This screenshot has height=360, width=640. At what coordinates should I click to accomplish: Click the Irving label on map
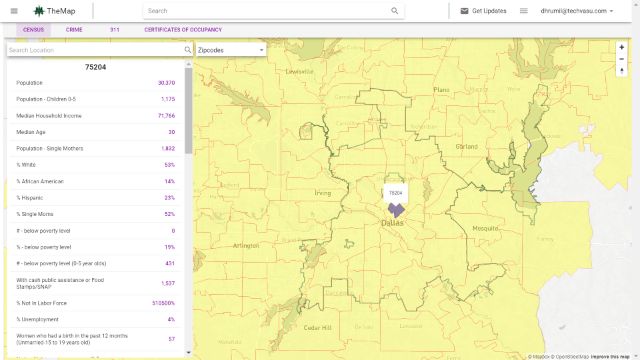tap(323, 193)
